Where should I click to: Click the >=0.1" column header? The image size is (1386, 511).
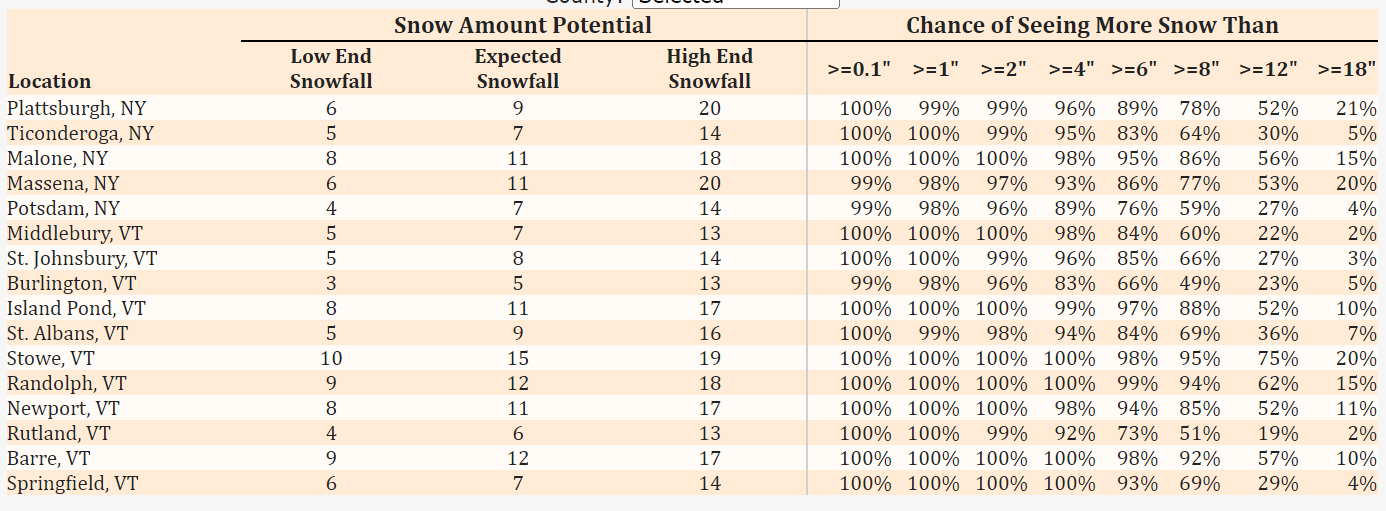click(859, 69)
